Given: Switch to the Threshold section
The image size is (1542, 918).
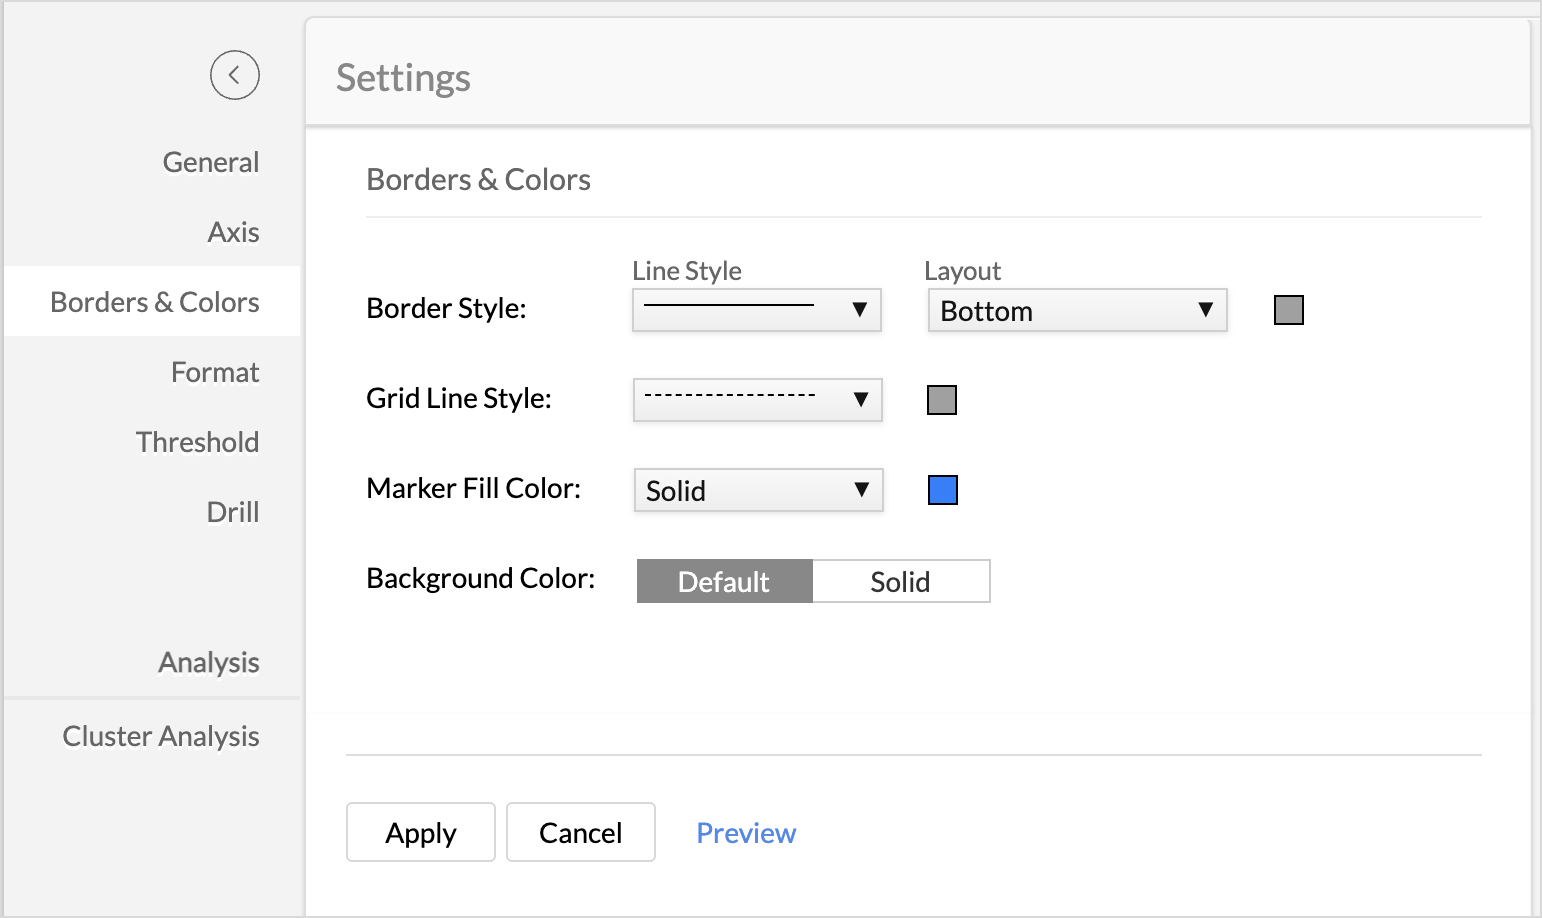Looking at the screenshot, I should click(197, 442).
